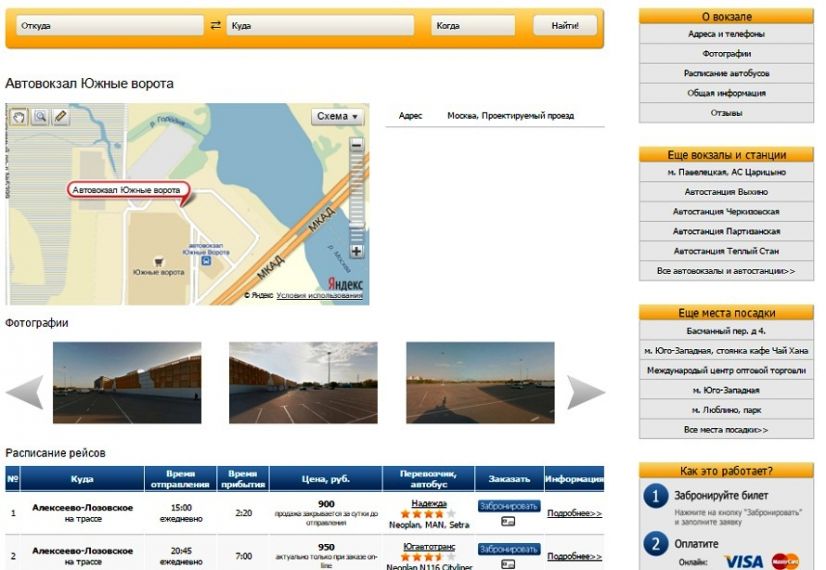This screenshot has width=826, height=570.
Task: Open the middle station photo thumbnail
Action: click(303, 383)
